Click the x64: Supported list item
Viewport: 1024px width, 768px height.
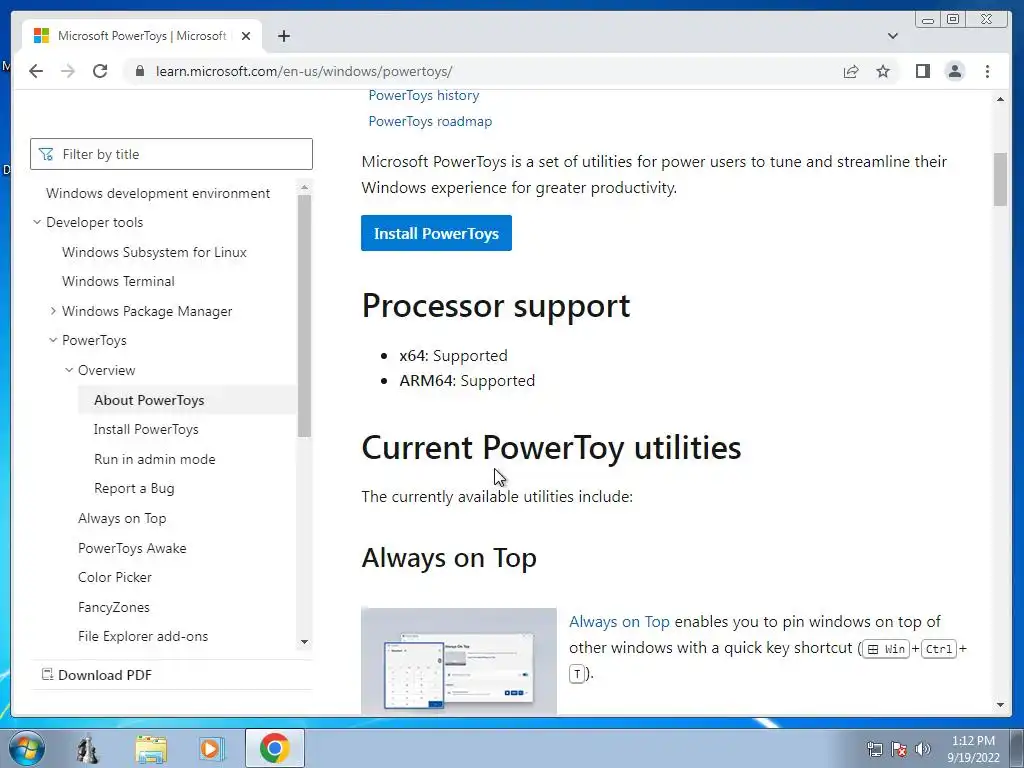[453, 355]
